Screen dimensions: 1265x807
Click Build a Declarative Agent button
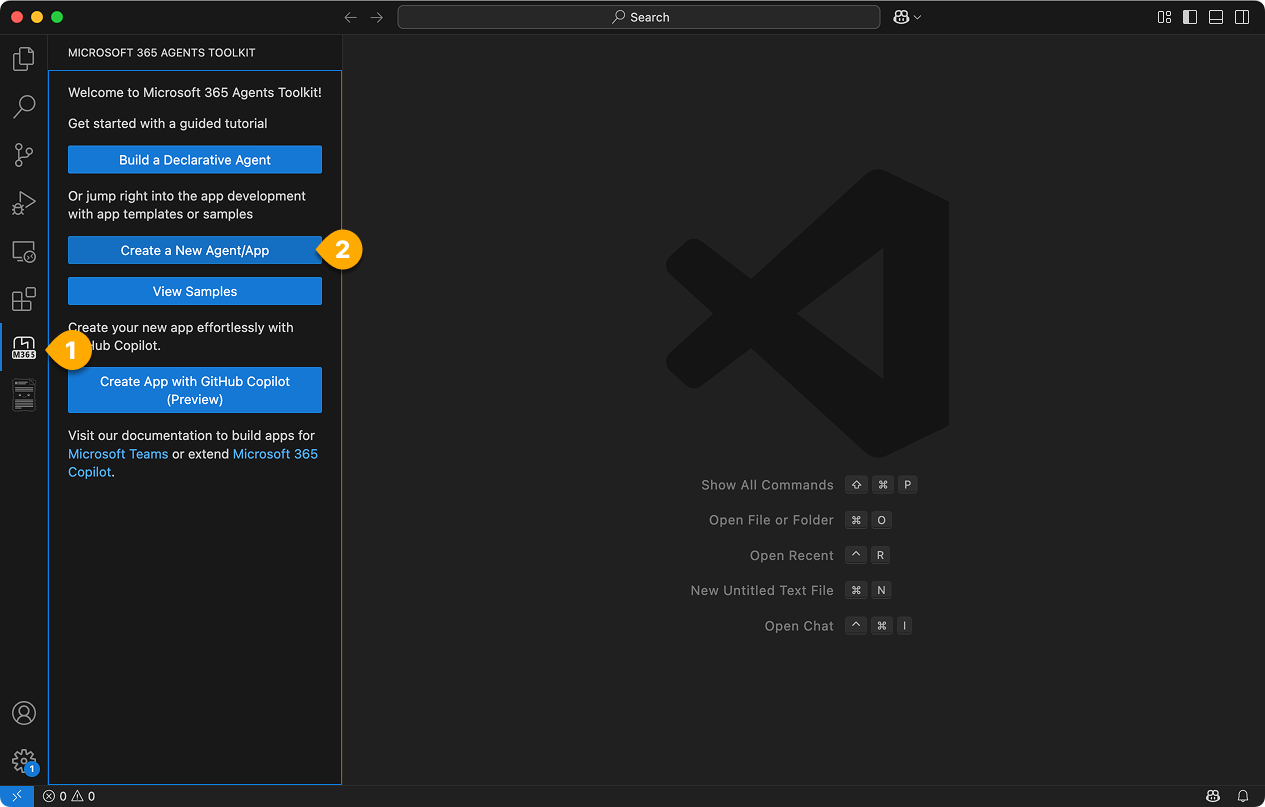(x=195, y=160)
